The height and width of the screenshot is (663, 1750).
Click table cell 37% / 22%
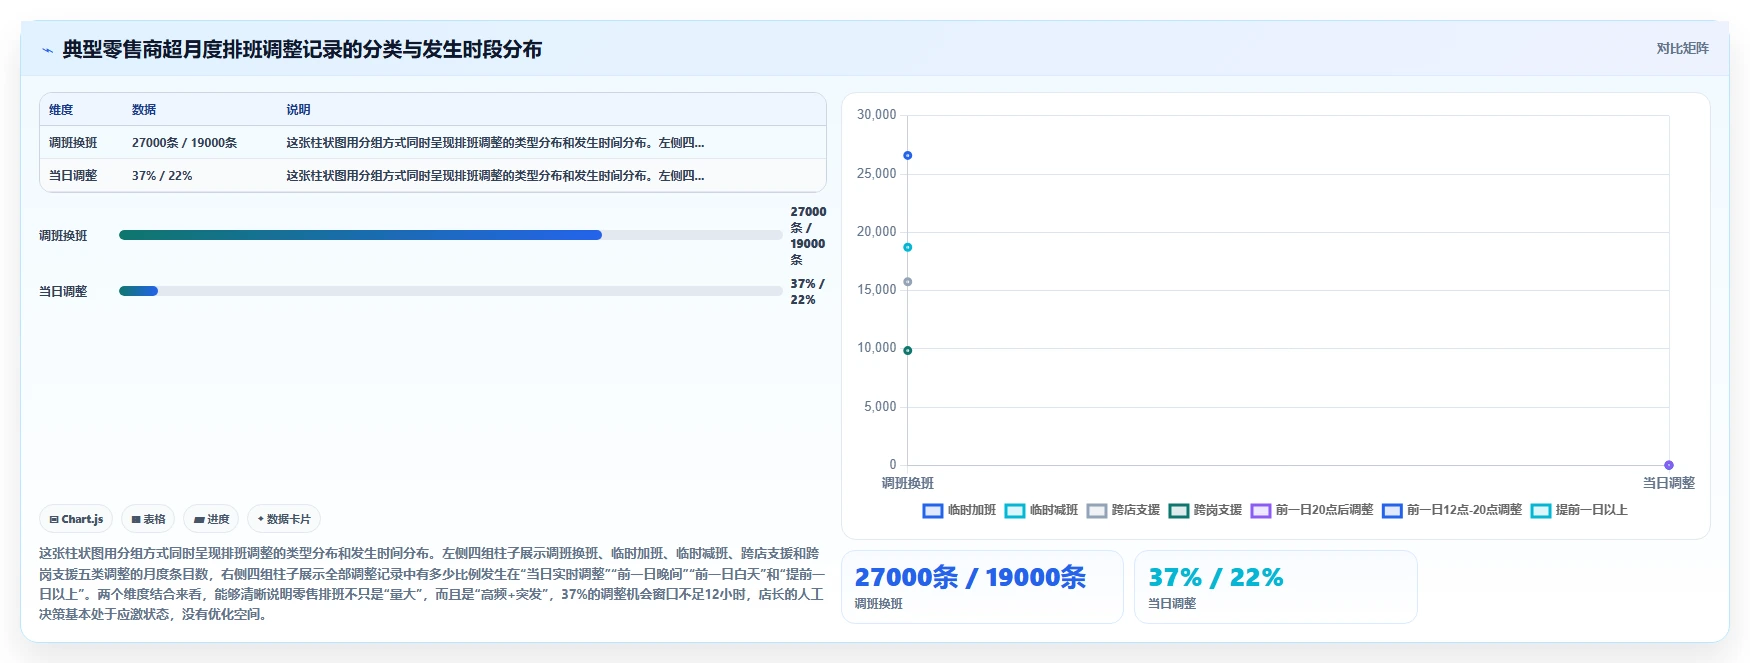[x=162, y=176]
